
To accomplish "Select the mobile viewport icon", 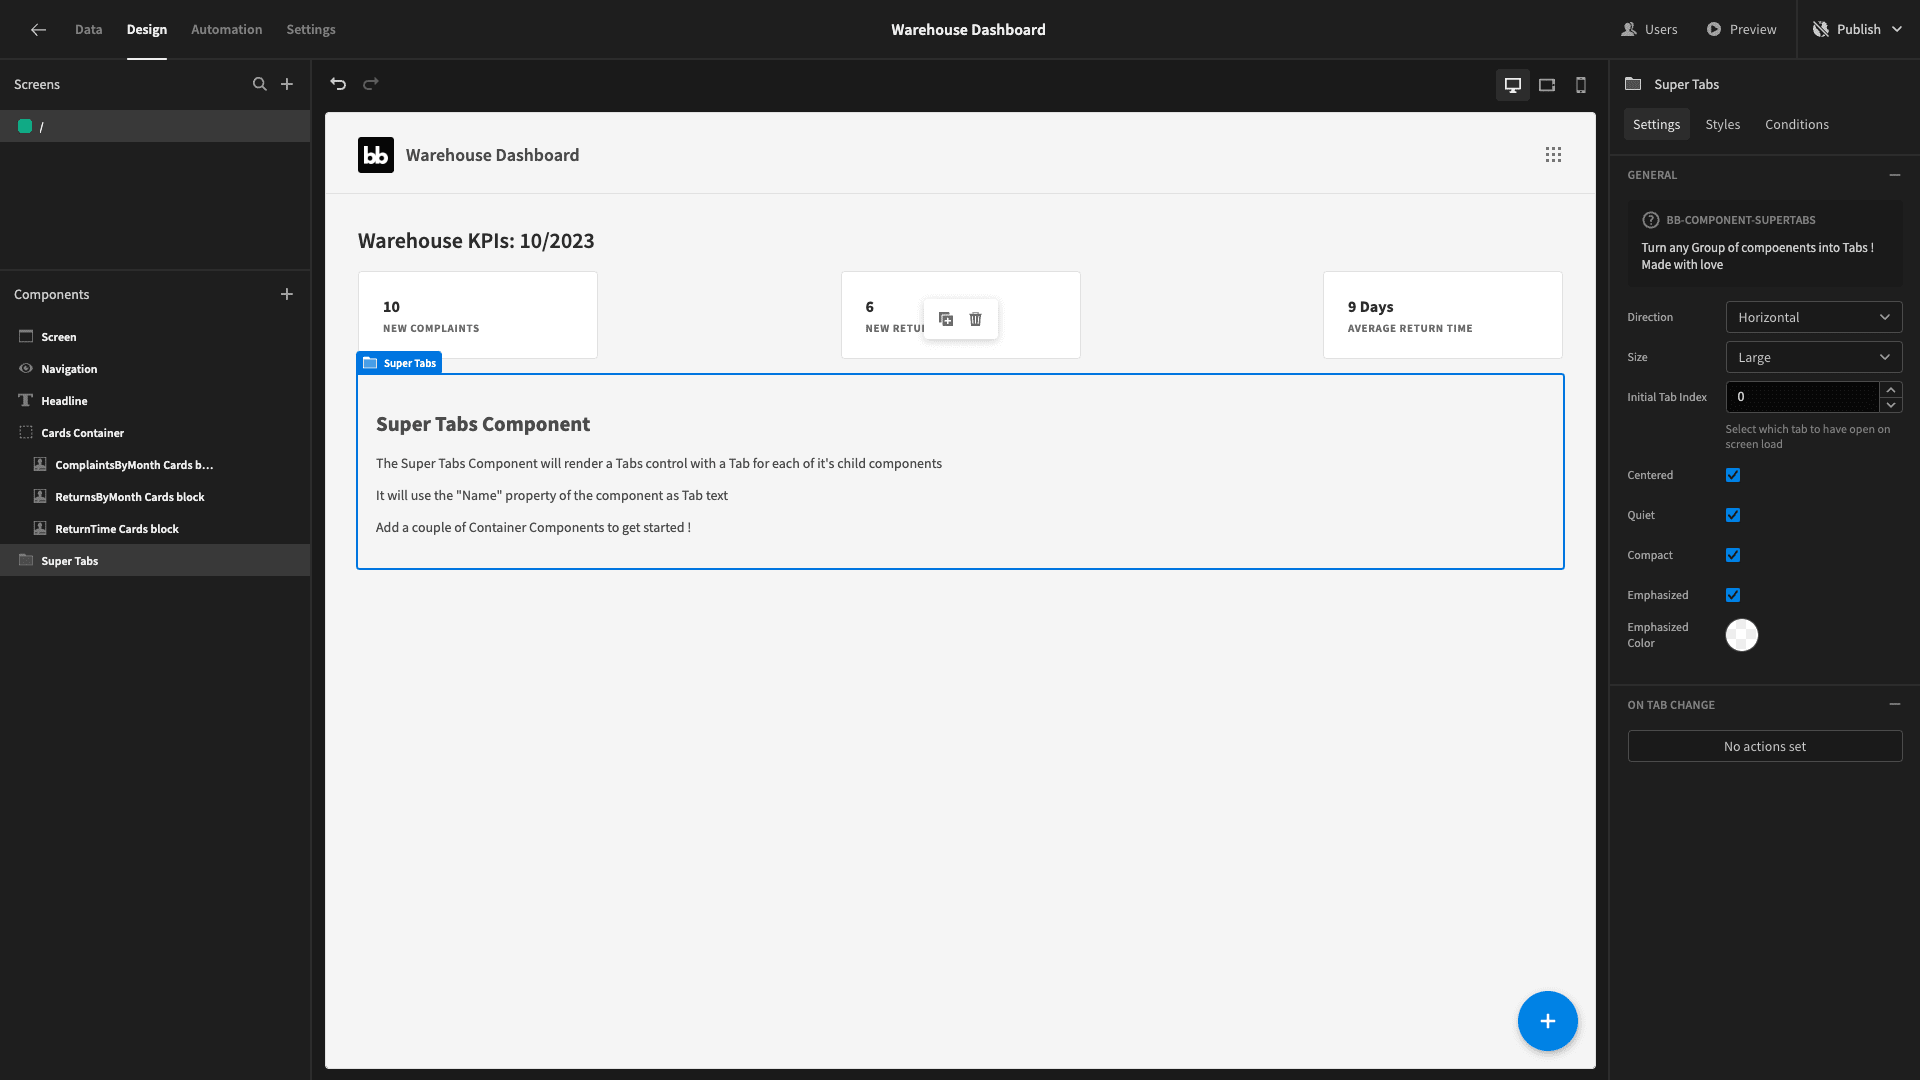I will [x=1581, y=84].
